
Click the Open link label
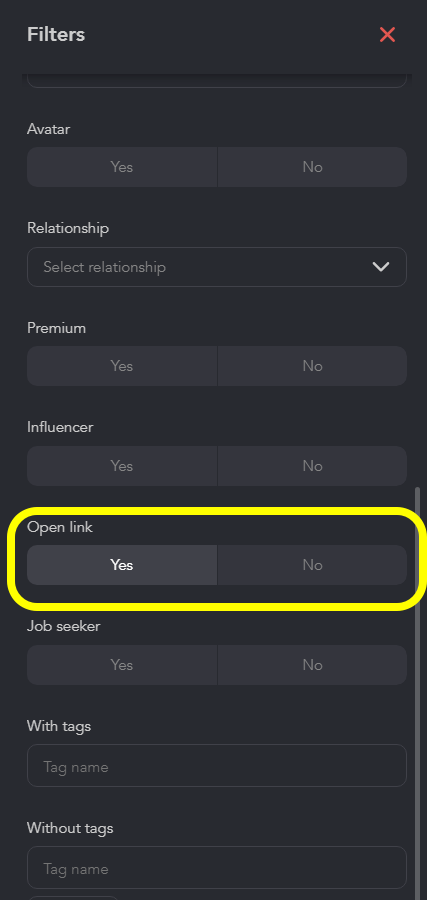[x=60, y=527]
